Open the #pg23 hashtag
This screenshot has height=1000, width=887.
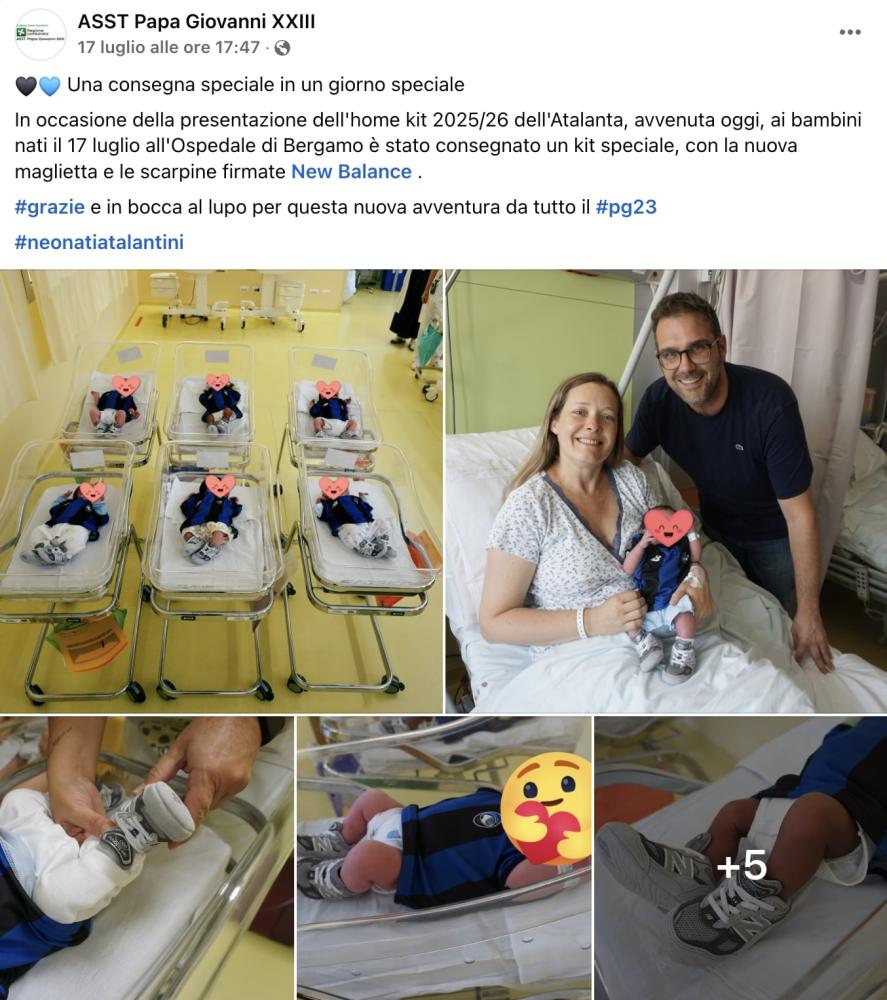click(x=626, y=207)
